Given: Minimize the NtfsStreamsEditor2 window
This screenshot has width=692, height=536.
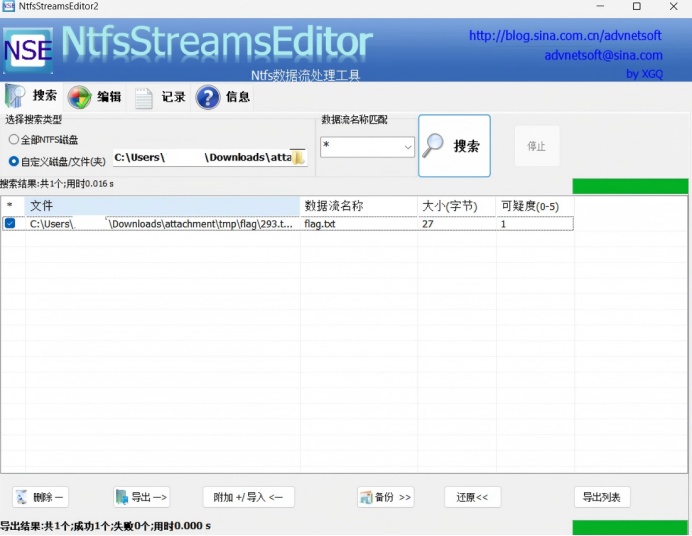Looking at the screenshot, I should [x=600, y=6].
